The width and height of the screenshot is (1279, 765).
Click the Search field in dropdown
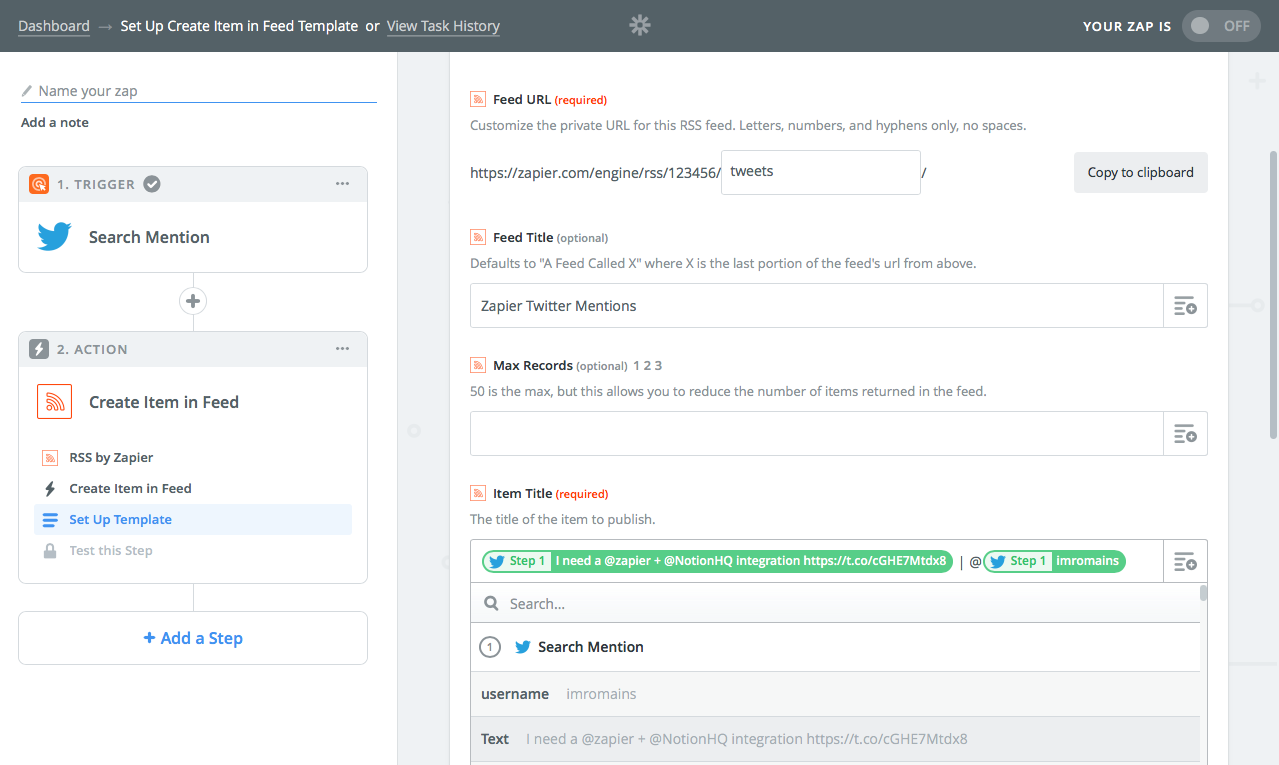835,604
